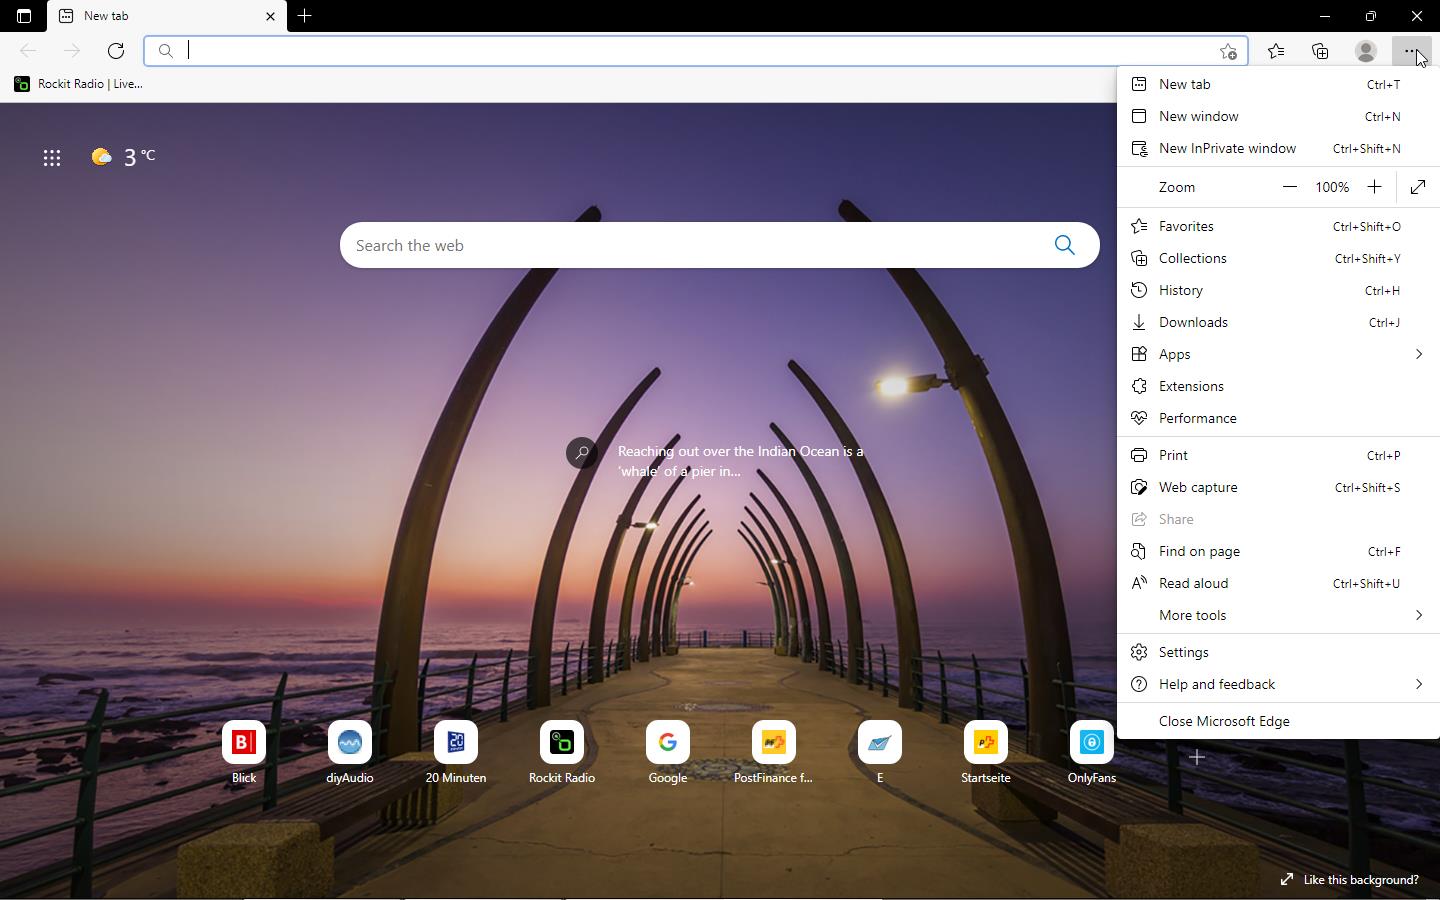This screenshot has width=1440, height=900.
Task: Enter full screen with expand arrows icon
Action: [x=1418, y=187]
